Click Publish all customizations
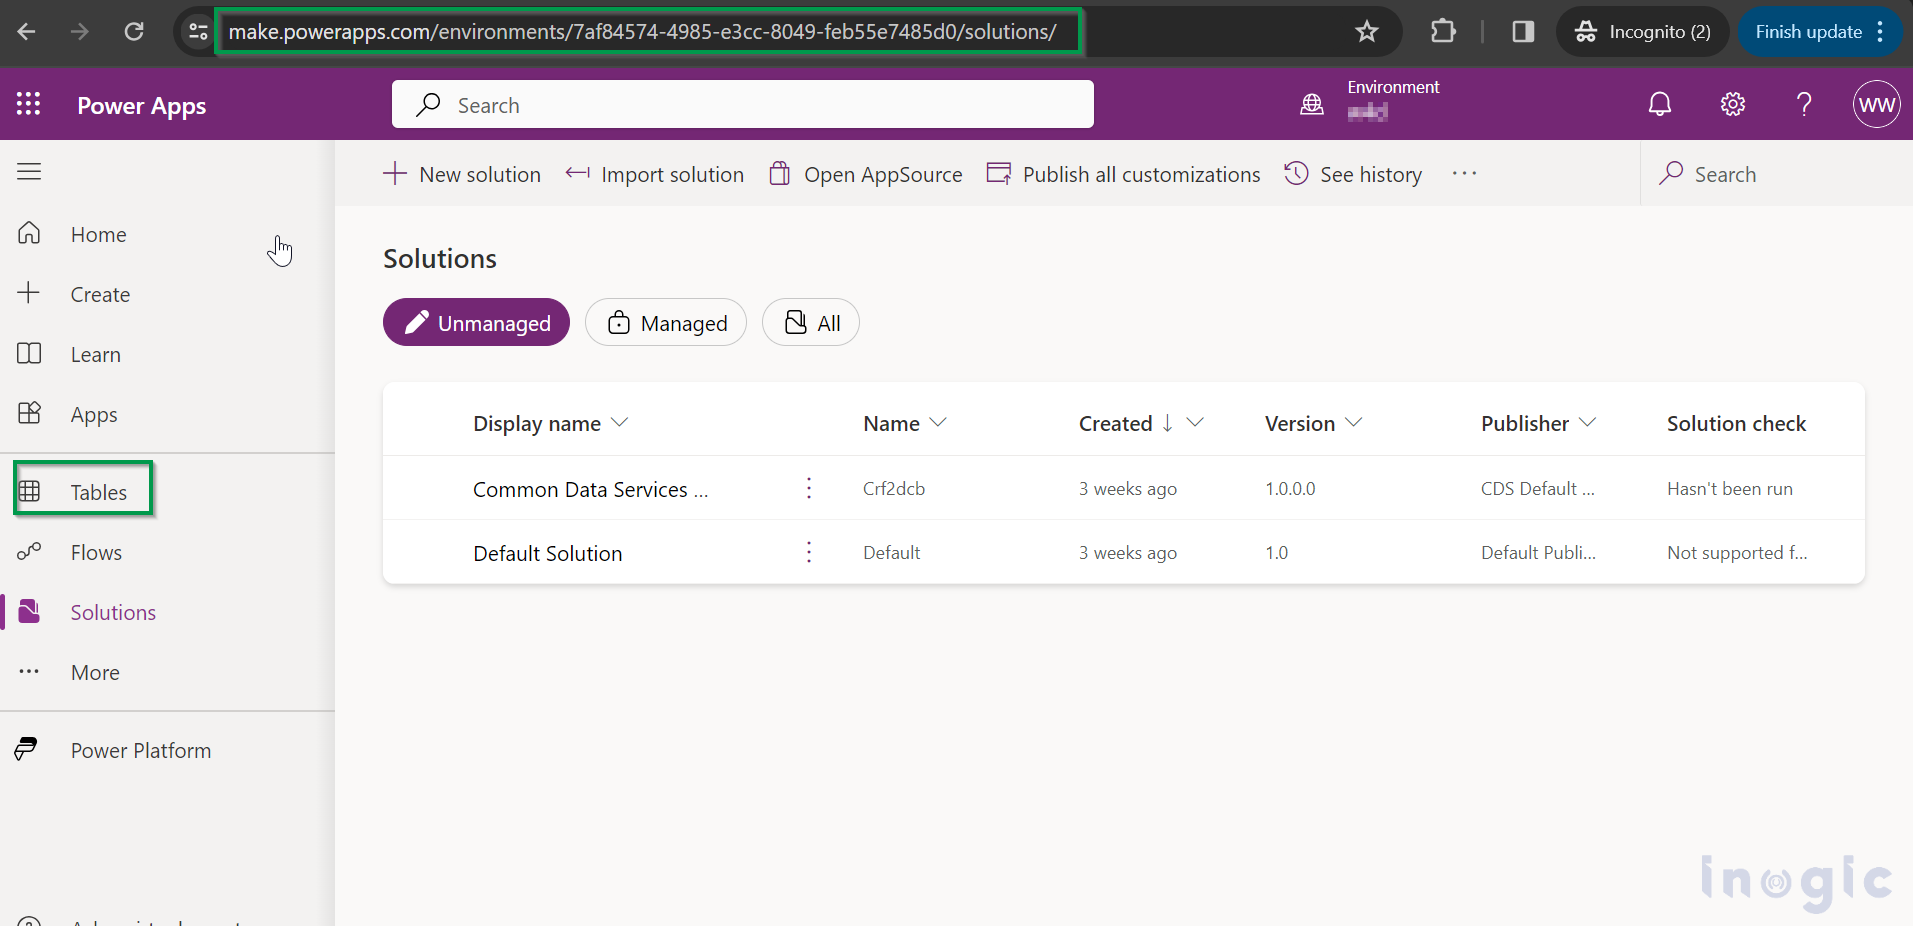Screen dimensions: 1913x926 click(x=1123, y=174)
